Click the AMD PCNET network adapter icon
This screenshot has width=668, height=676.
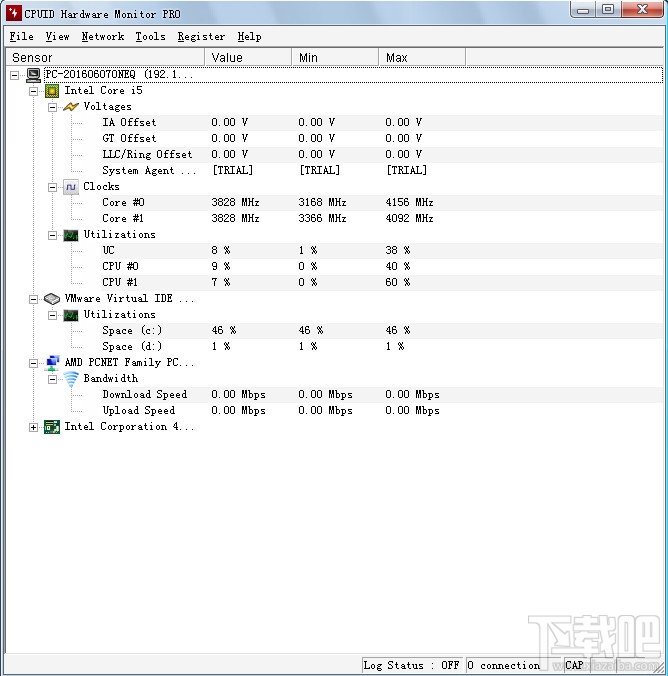pyautogui.click(x=52, y=363)
